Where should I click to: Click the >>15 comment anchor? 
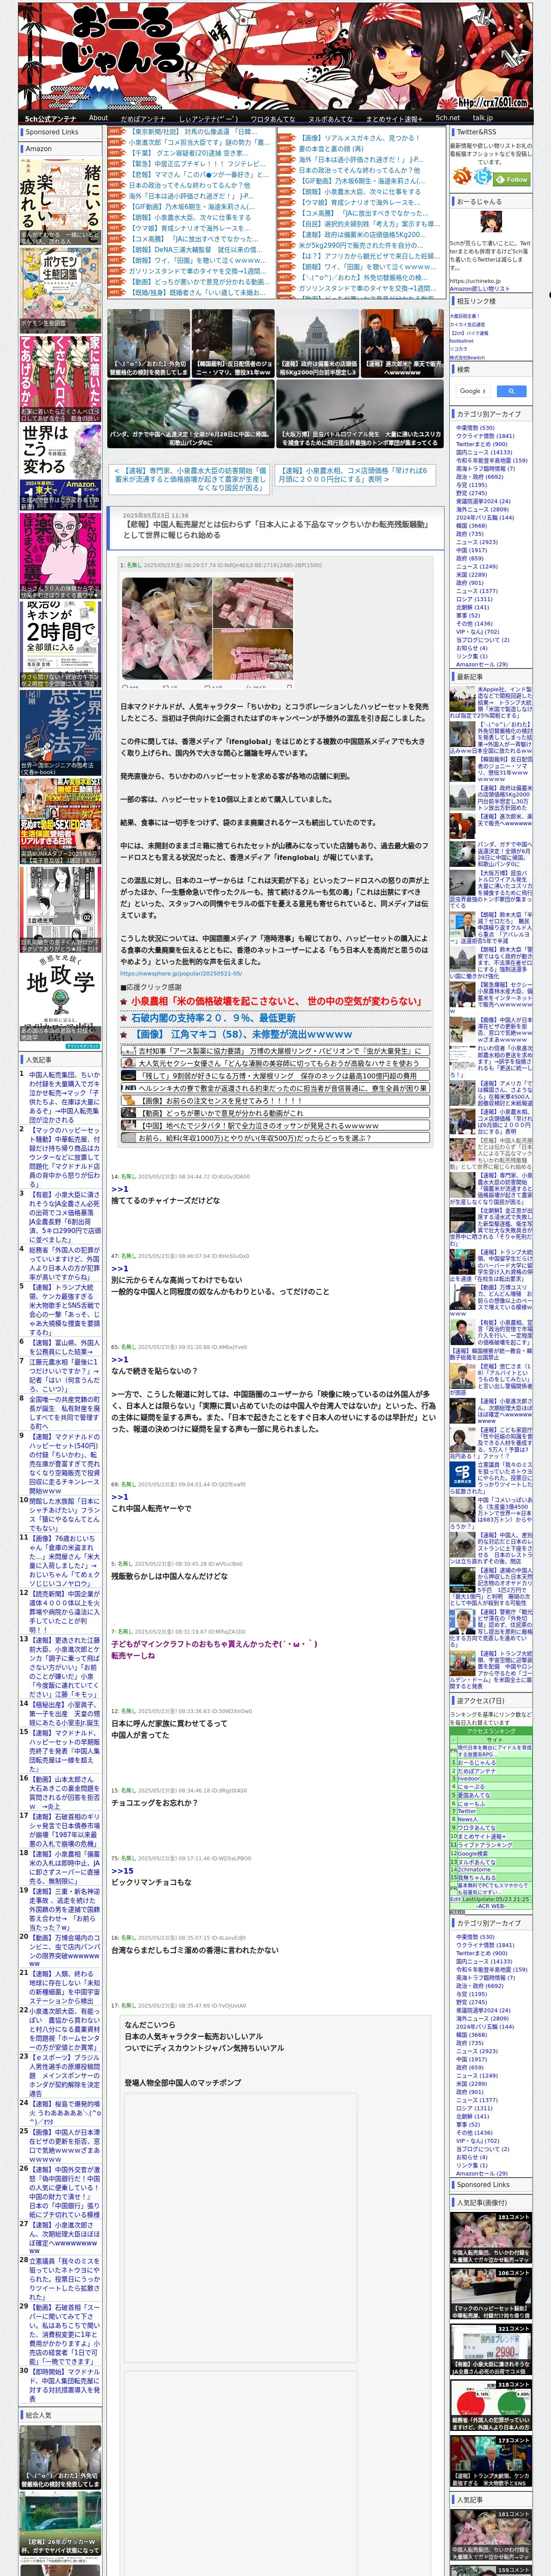tap(122, 1871)
